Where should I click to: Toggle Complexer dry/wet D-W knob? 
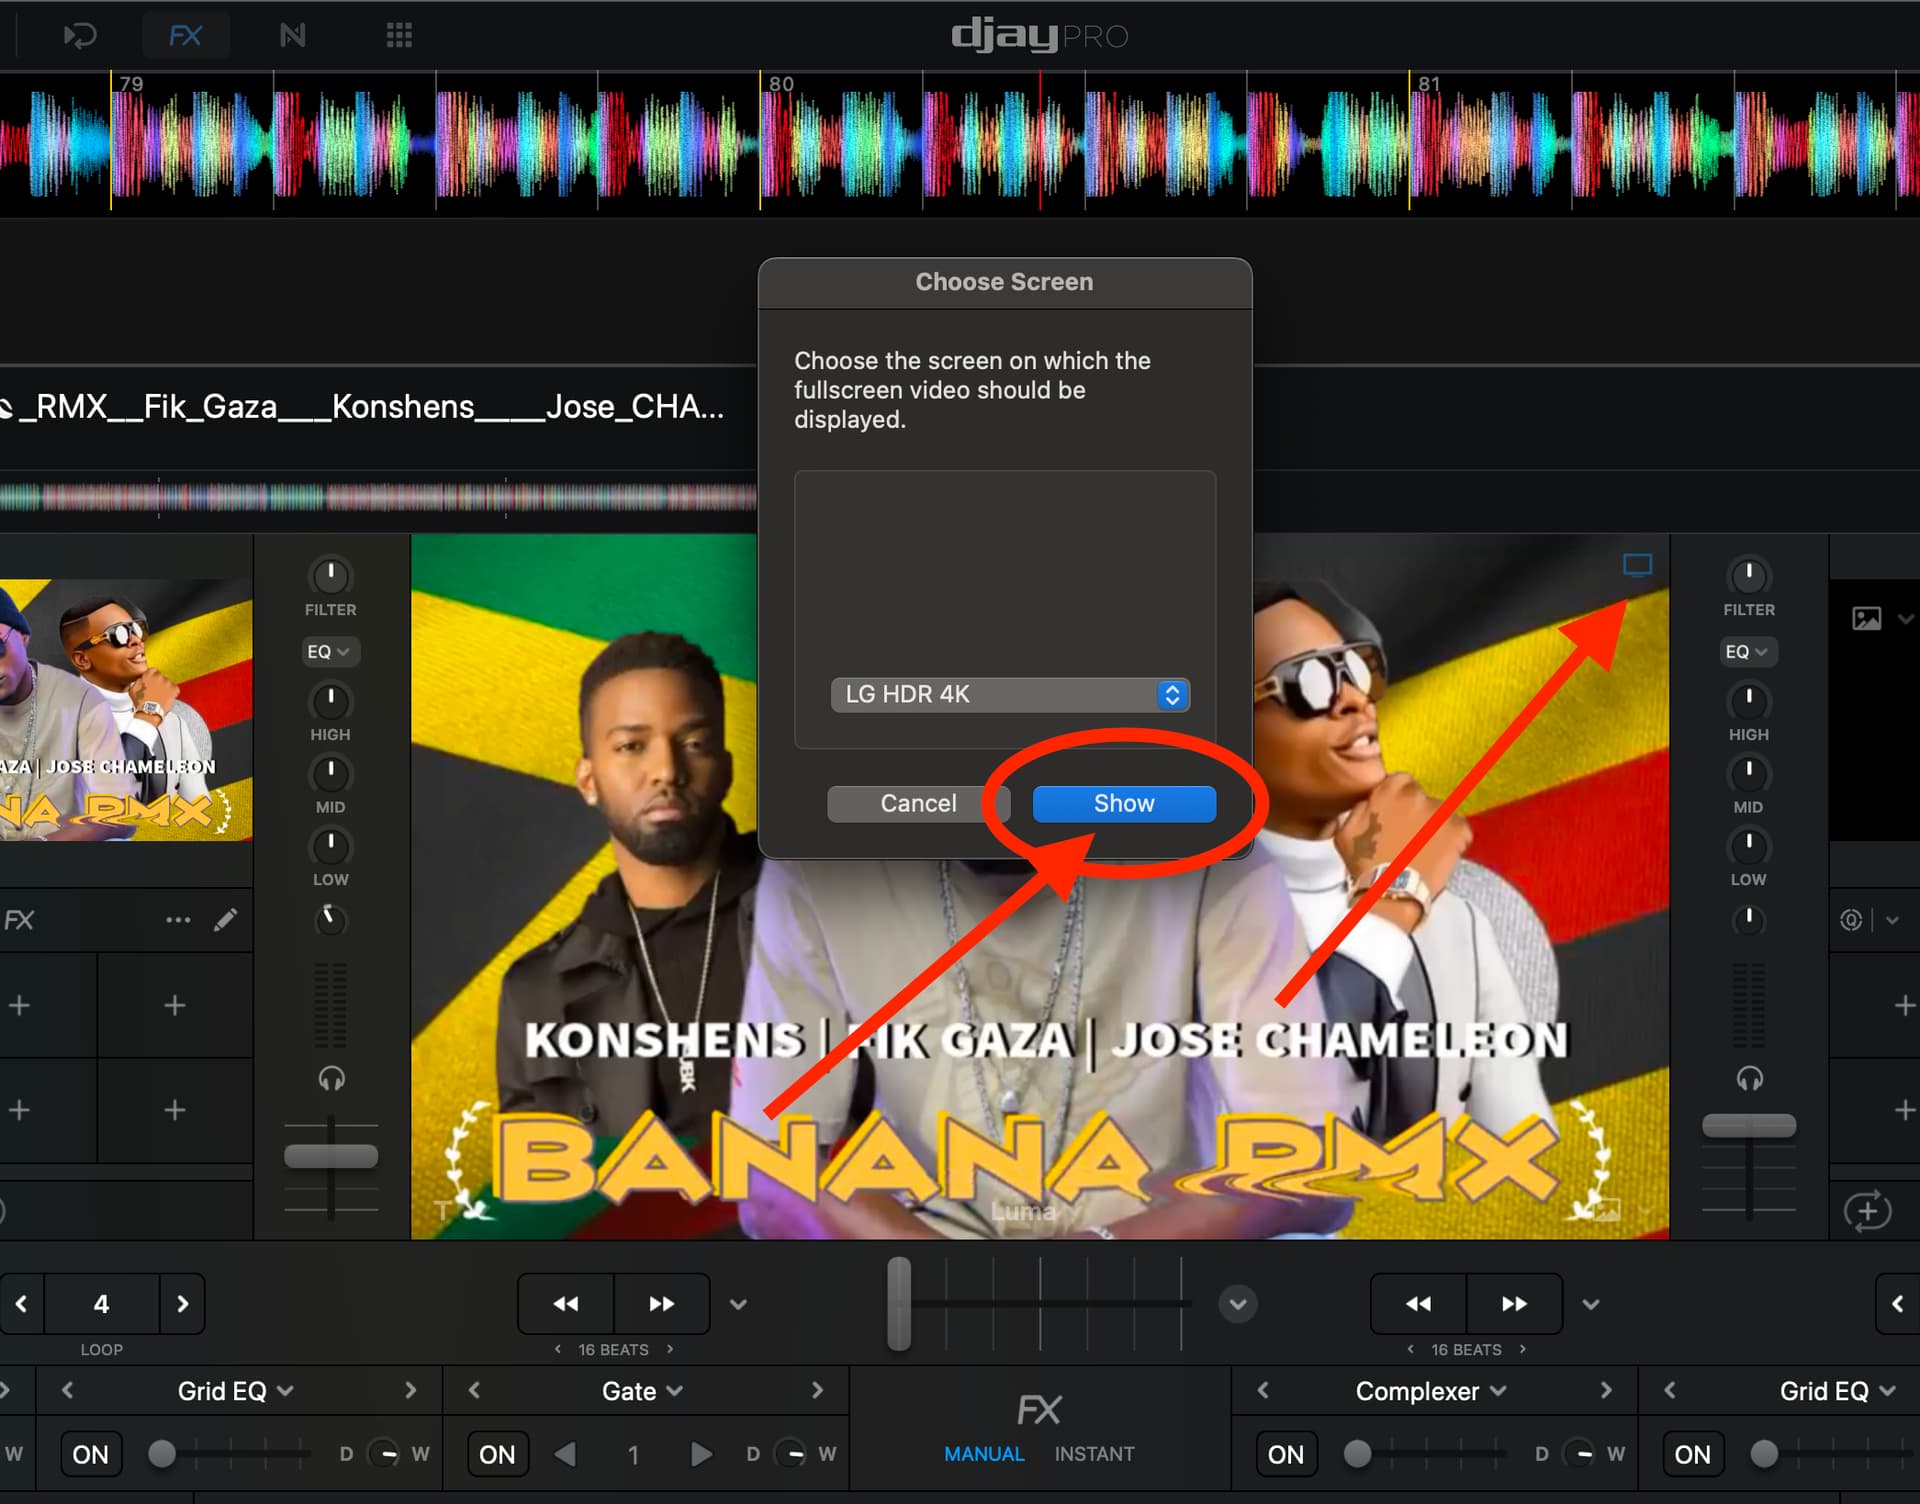tap(1579, 1454)
